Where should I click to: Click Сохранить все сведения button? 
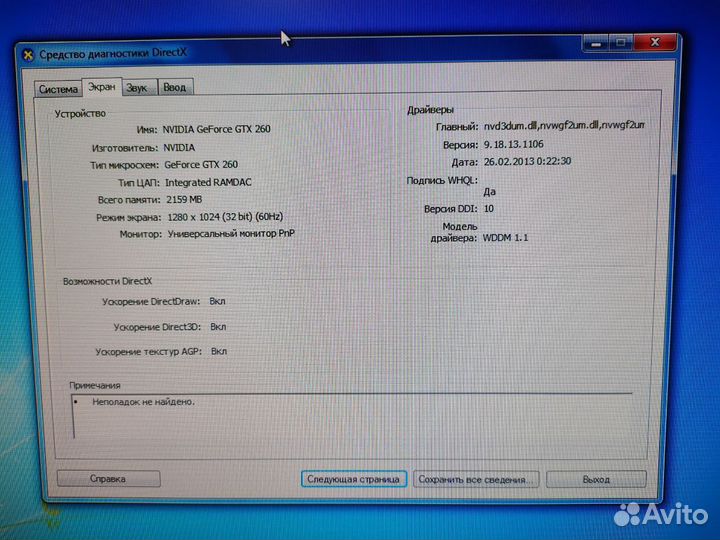click(x=476, y=479)
